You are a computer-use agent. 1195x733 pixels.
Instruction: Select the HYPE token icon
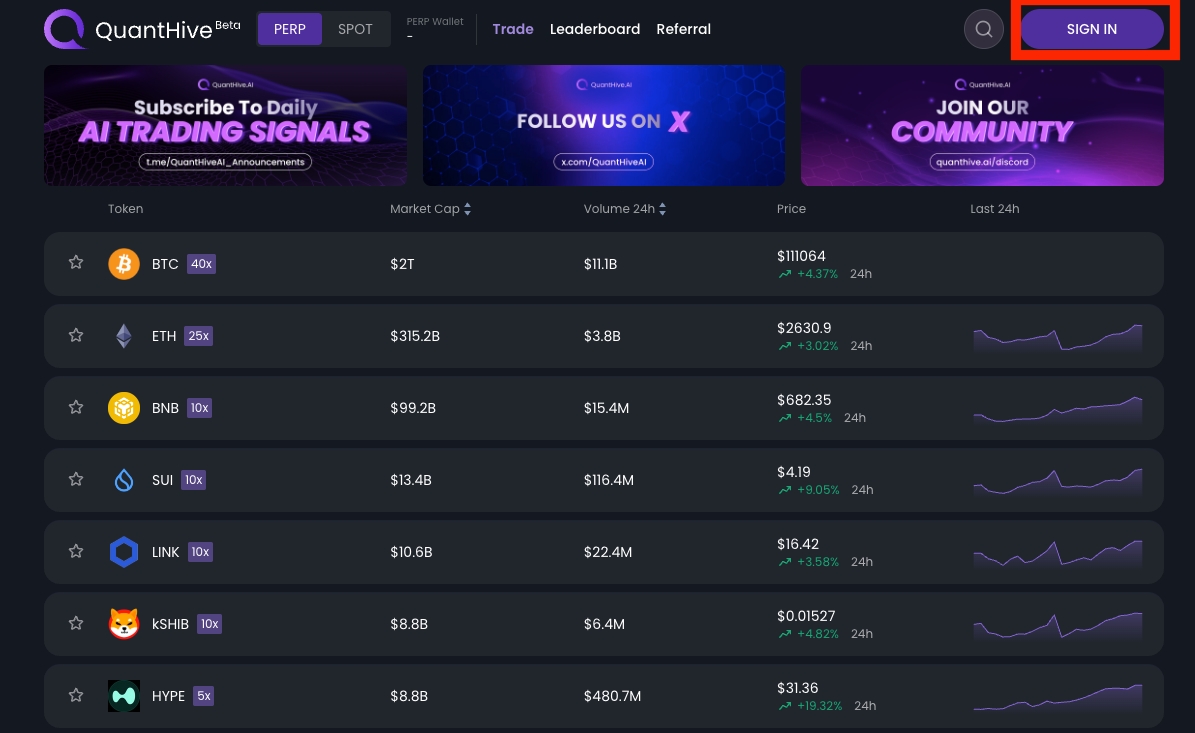[x=124, y=696]
